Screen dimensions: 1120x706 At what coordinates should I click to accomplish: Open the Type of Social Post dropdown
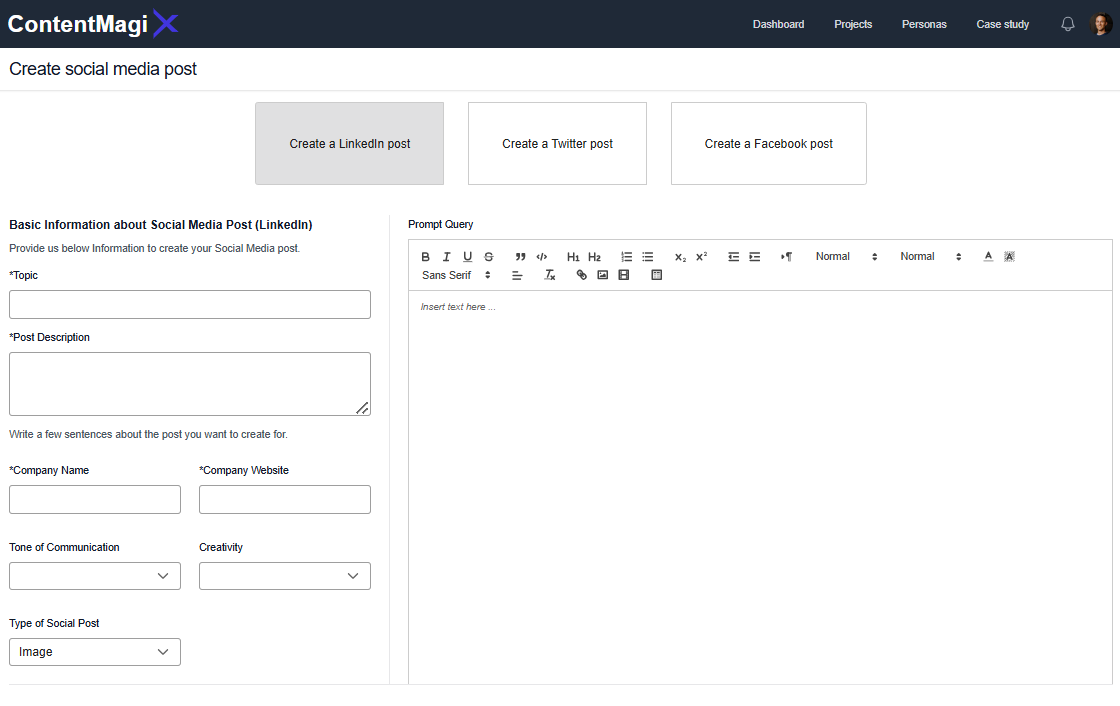tap(95, 652)
